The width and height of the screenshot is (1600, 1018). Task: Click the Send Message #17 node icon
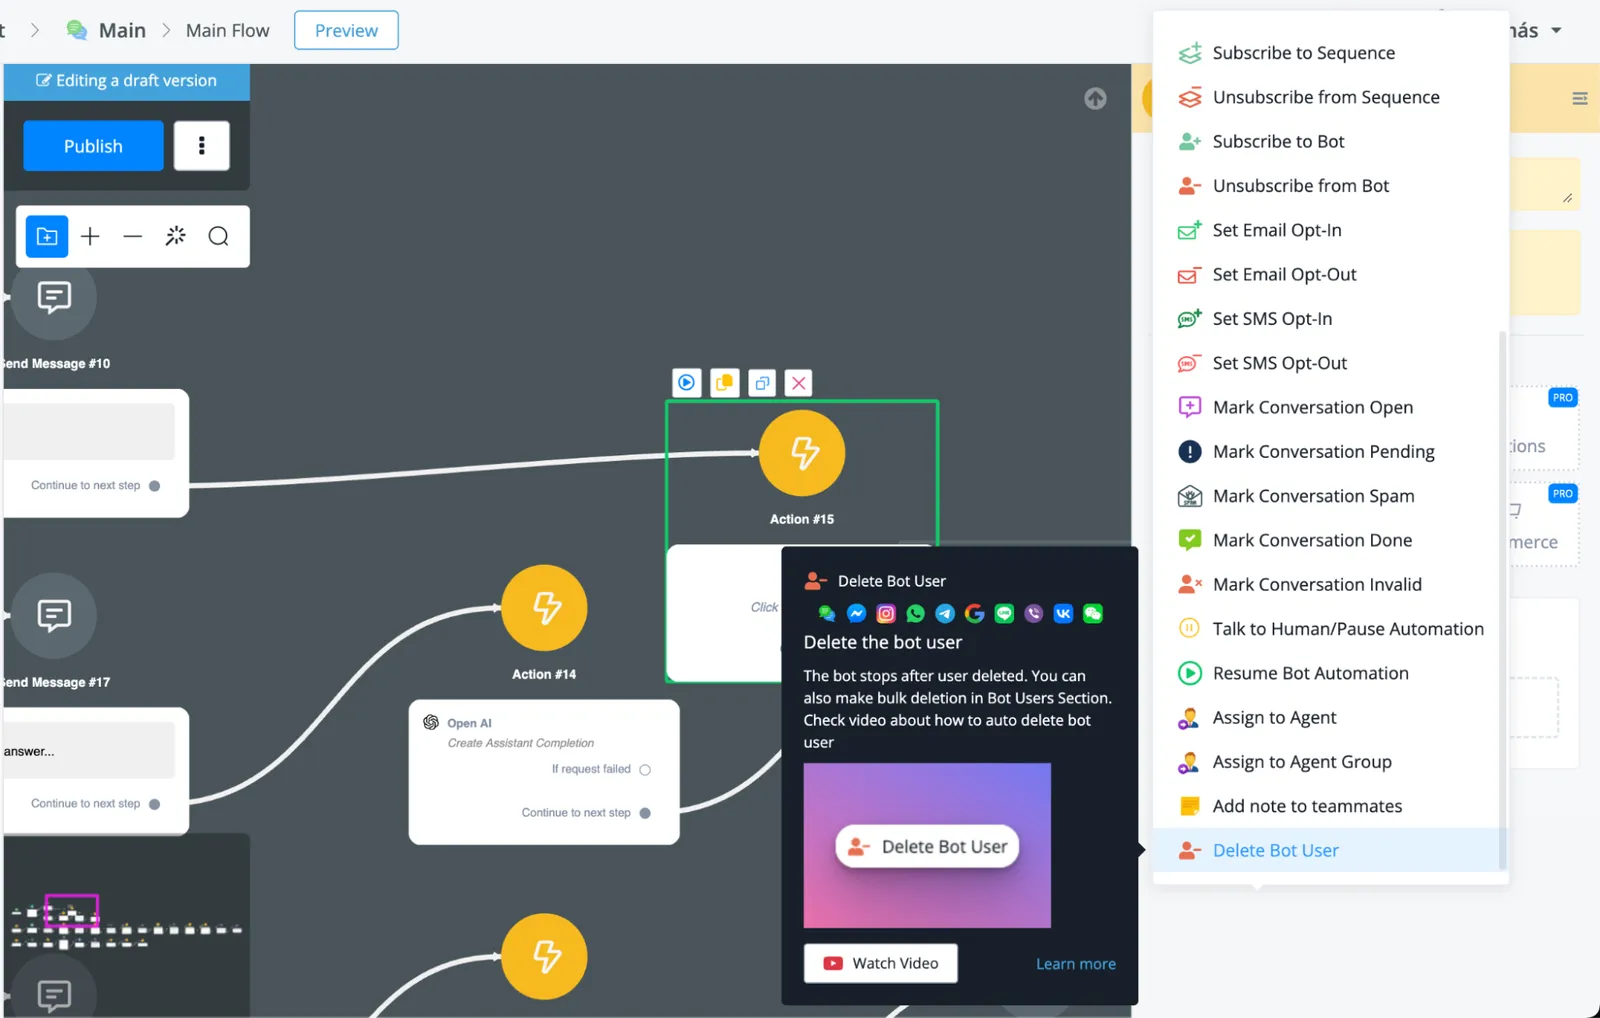point(54,615)
